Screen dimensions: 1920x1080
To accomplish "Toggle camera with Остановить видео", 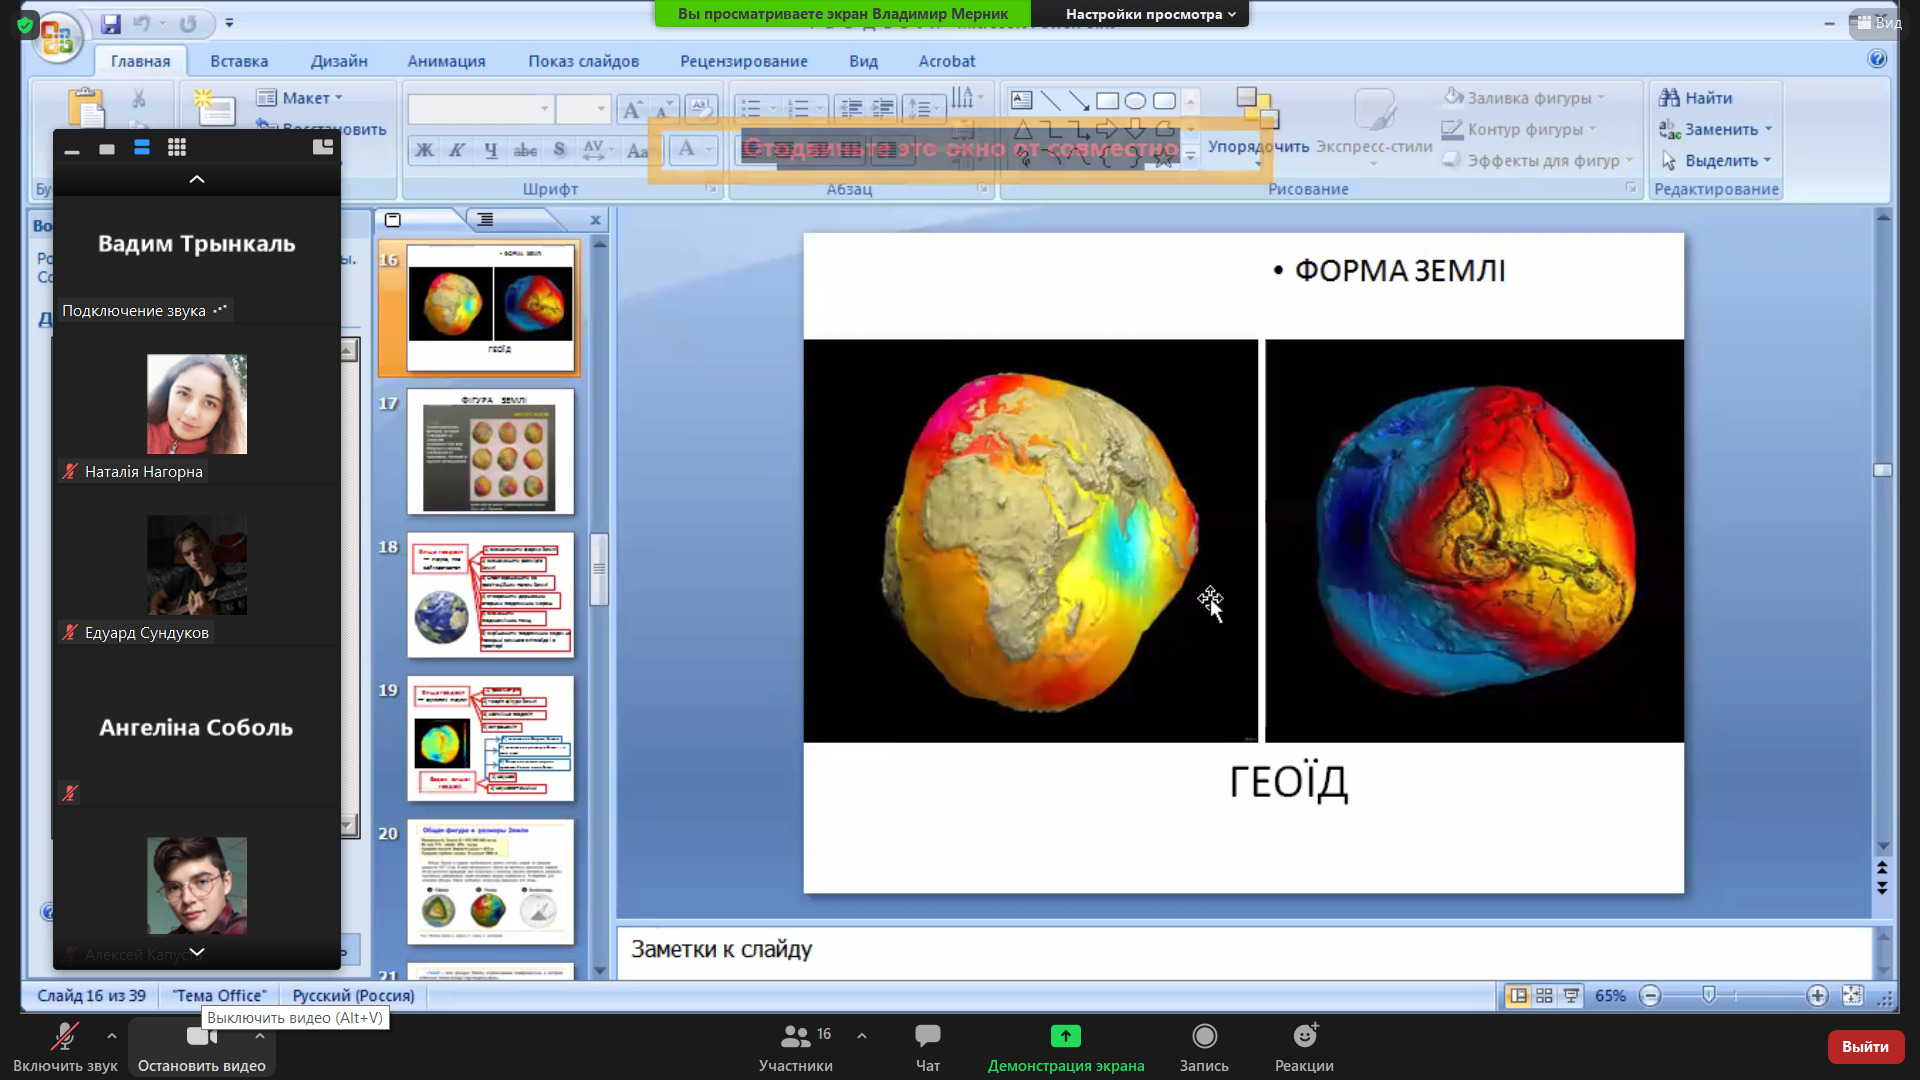I will tap(201, 1037).
